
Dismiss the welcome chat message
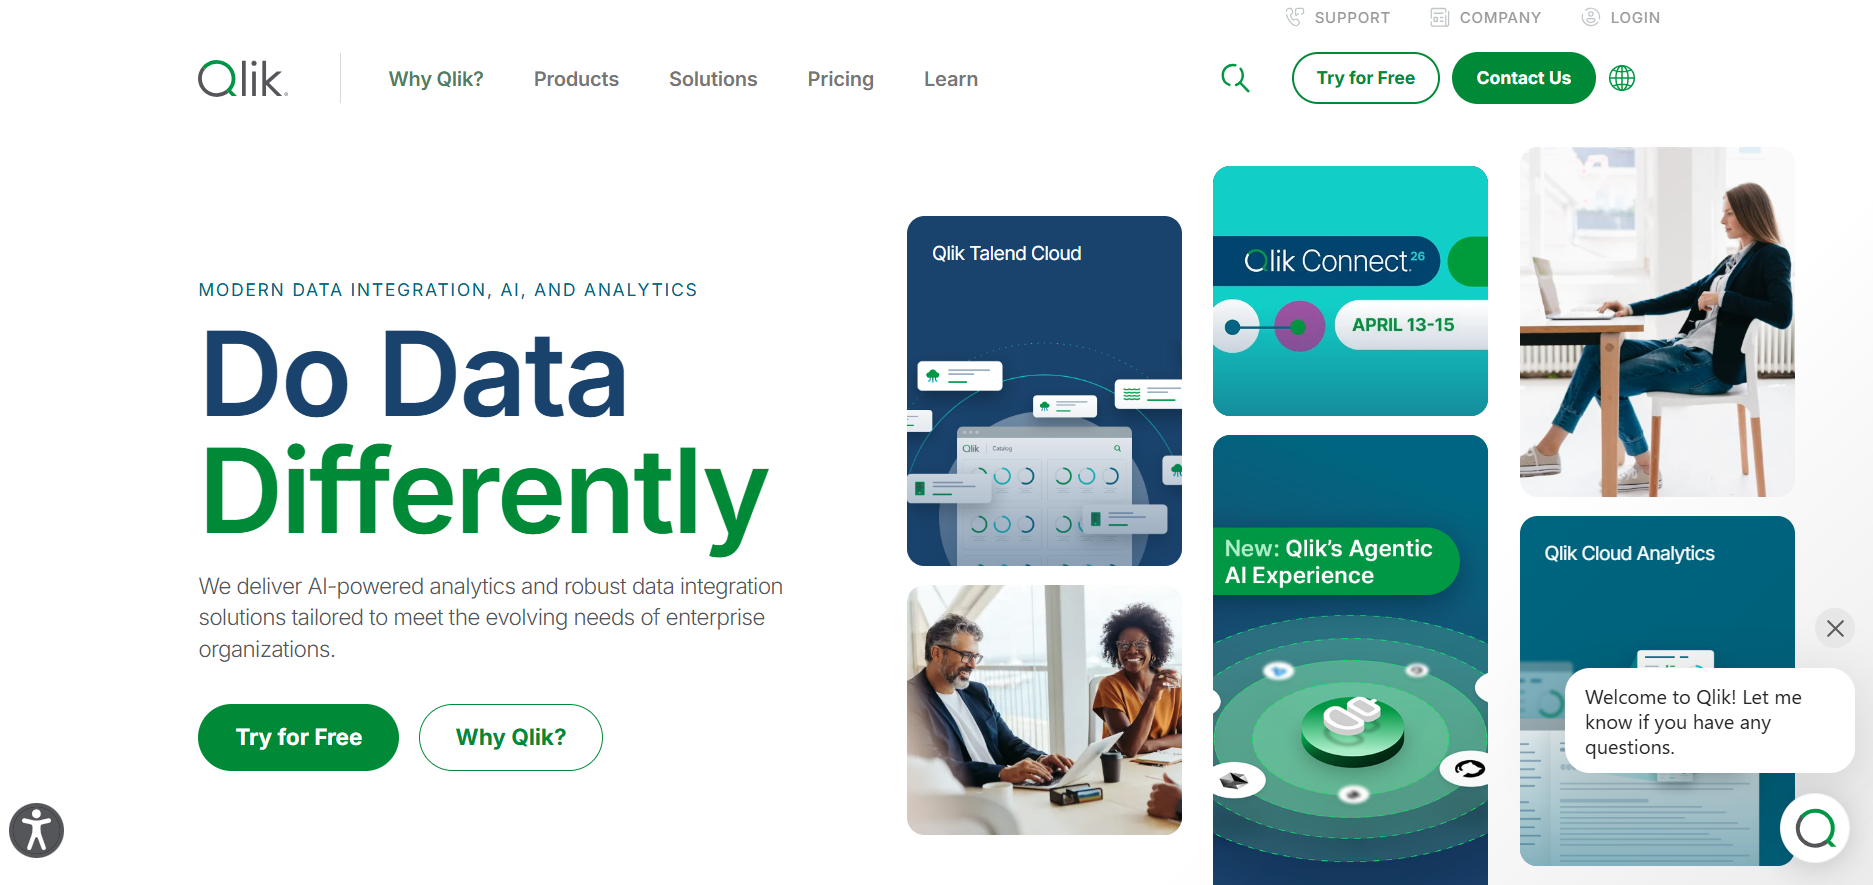(x=1835, y=628)
